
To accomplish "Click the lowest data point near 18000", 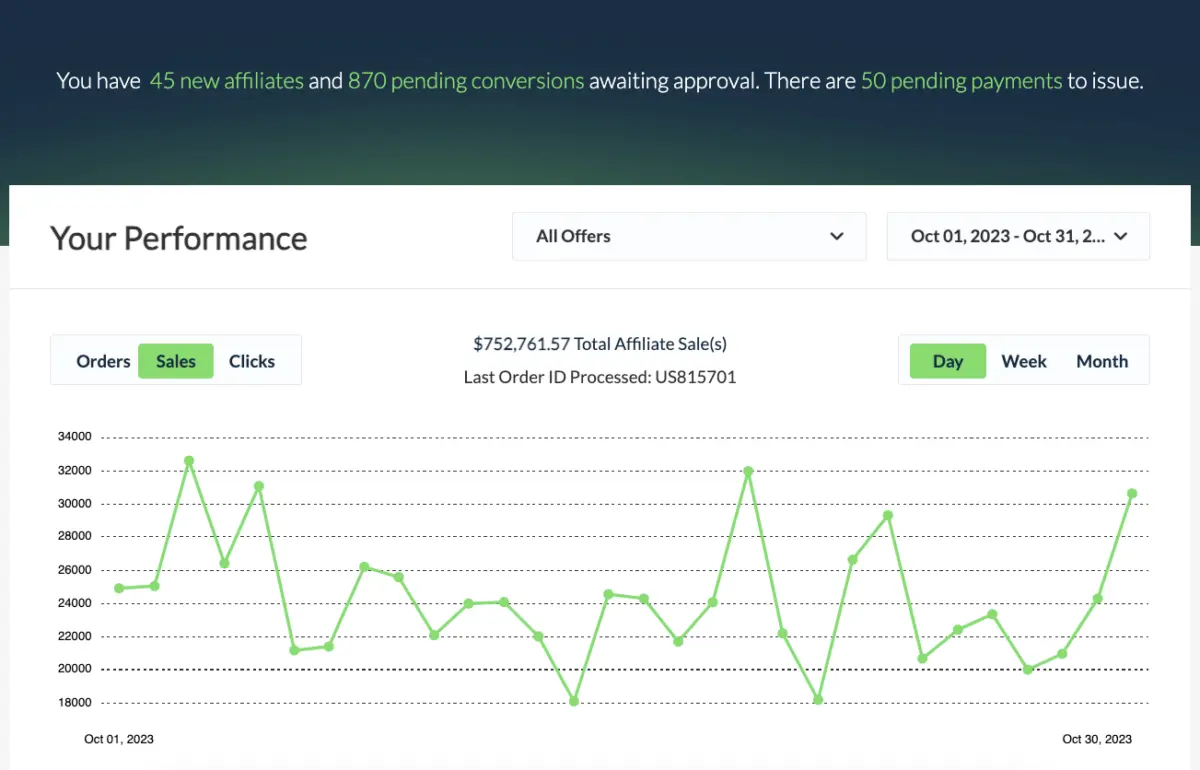I will pyautogui.click(x=573, y=701).
